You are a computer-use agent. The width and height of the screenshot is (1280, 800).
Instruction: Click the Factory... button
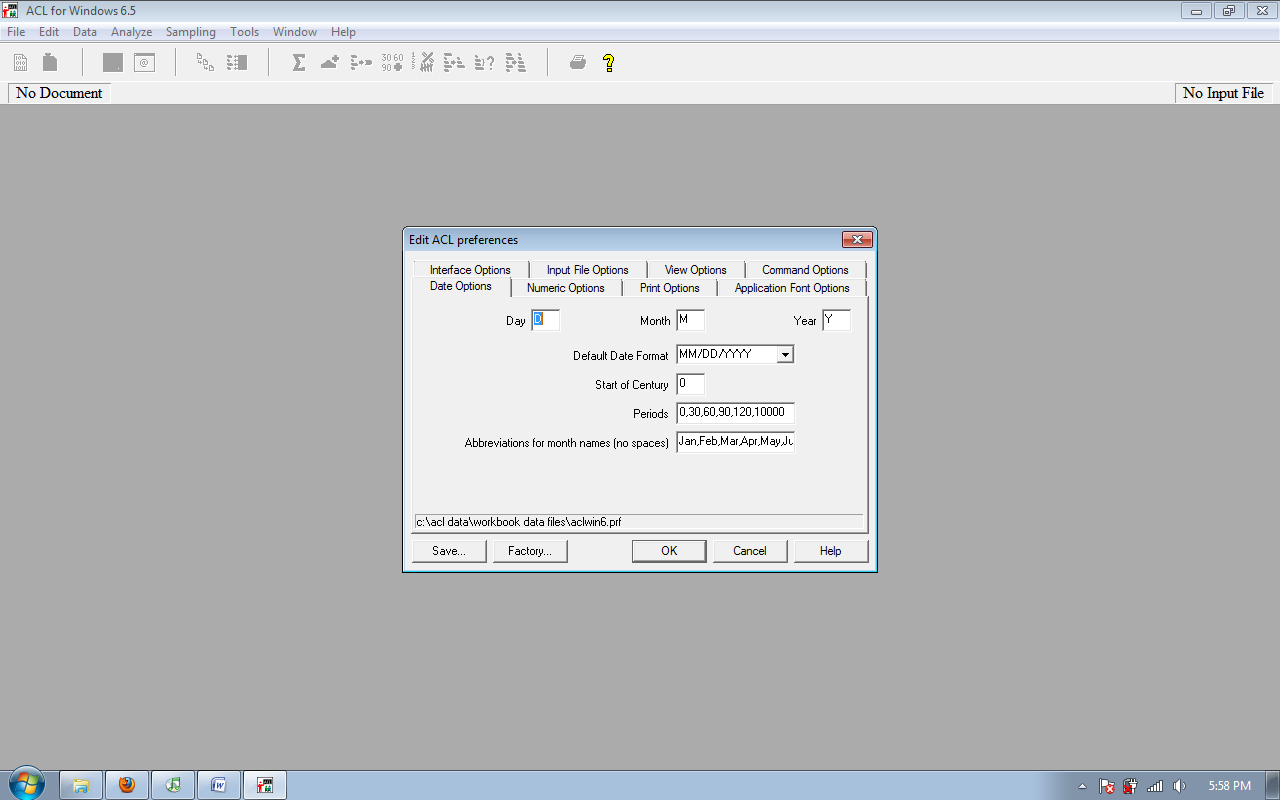click(x=530, y=551)
